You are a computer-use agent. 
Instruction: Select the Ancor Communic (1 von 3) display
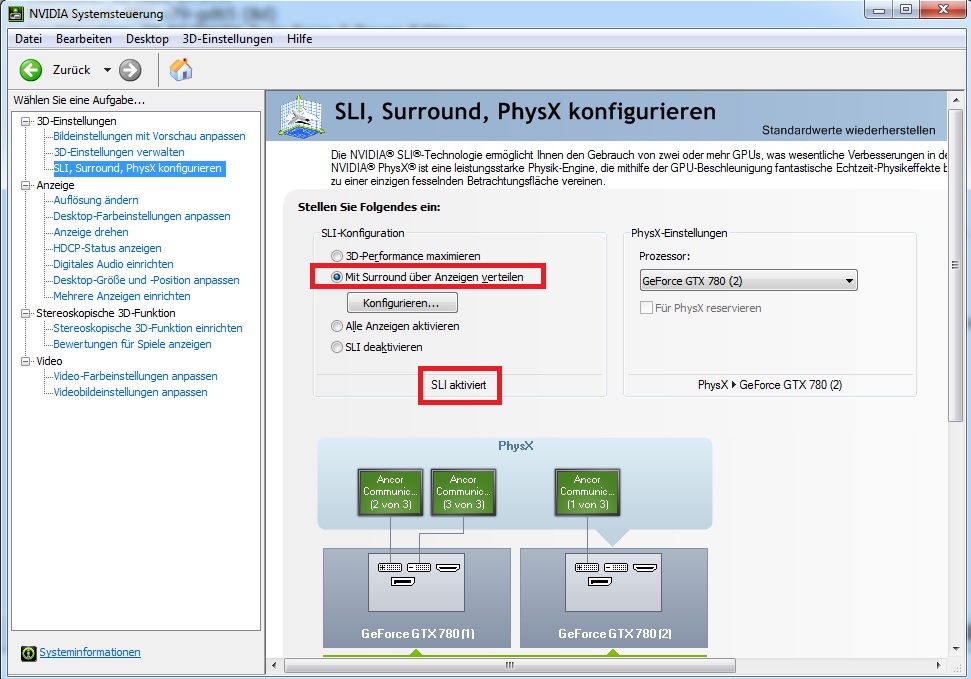(x=587, y=492)
